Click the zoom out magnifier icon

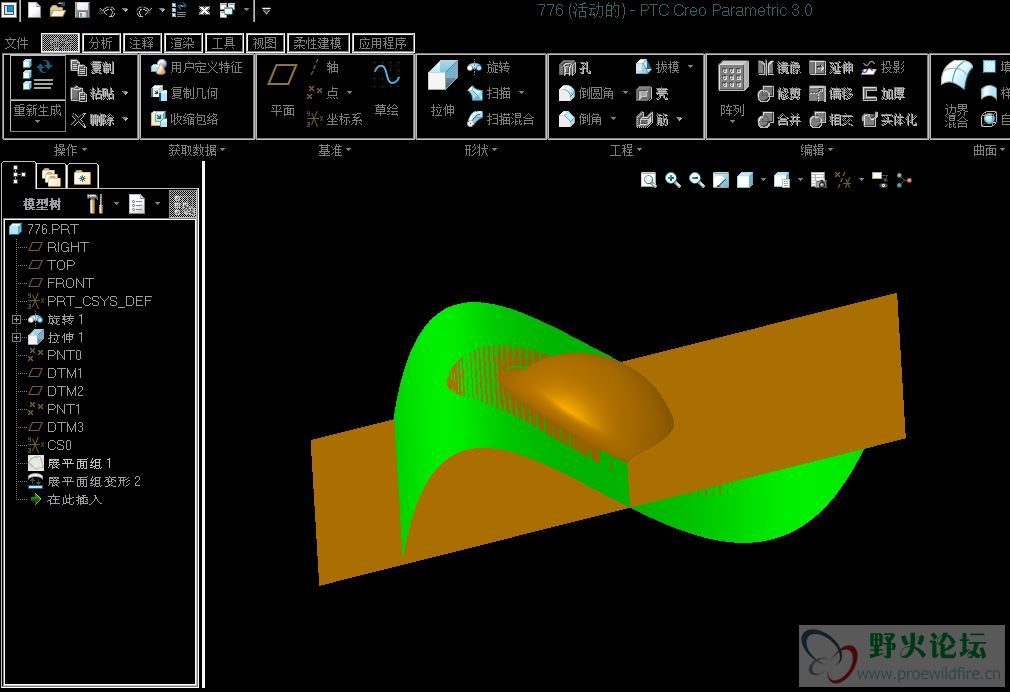click(x=696, y=180)
